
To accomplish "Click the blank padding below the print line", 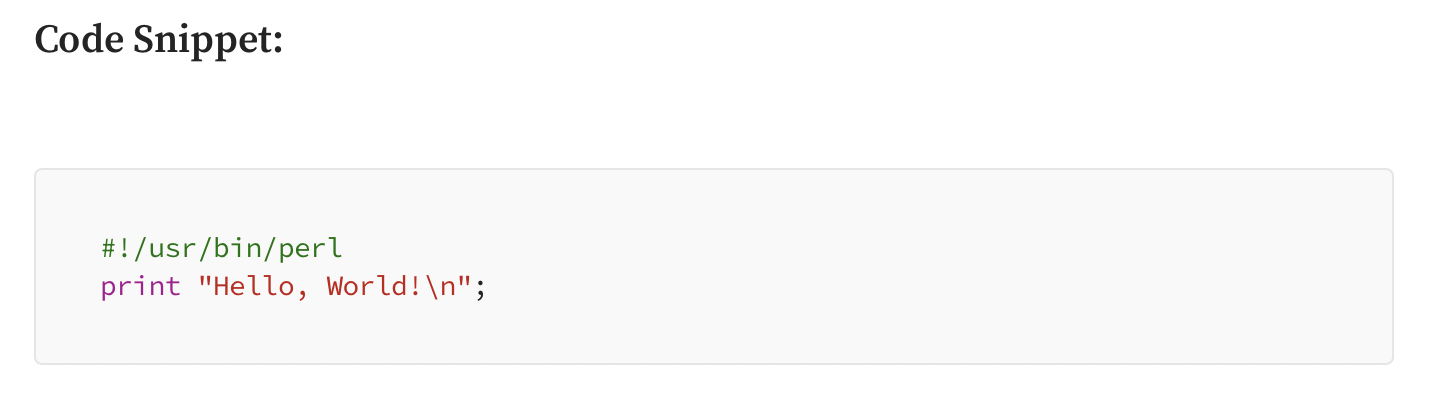I will click(x=714, y=332).
